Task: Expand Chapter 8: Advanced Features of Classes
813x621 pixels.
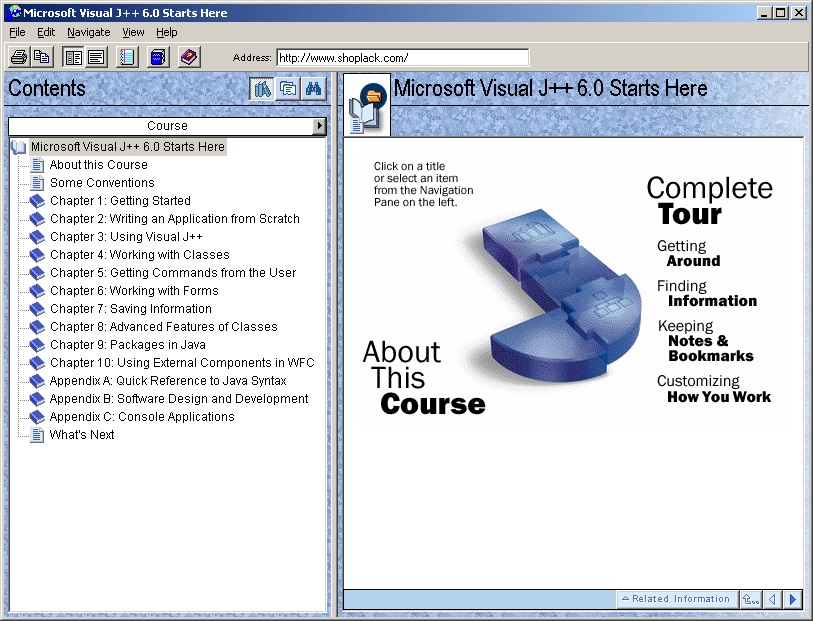Action: 164,327
